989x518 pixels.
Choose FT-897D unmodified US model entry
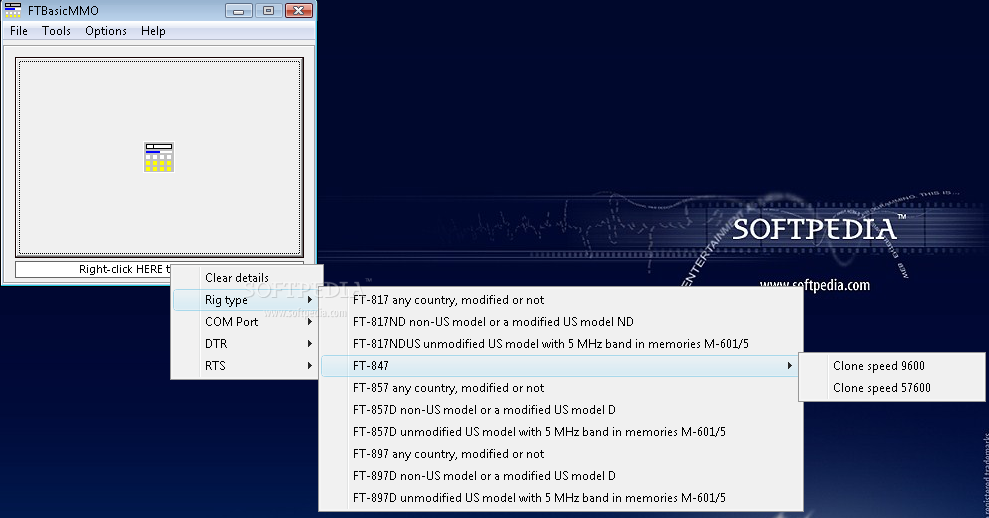pos(561,498)
